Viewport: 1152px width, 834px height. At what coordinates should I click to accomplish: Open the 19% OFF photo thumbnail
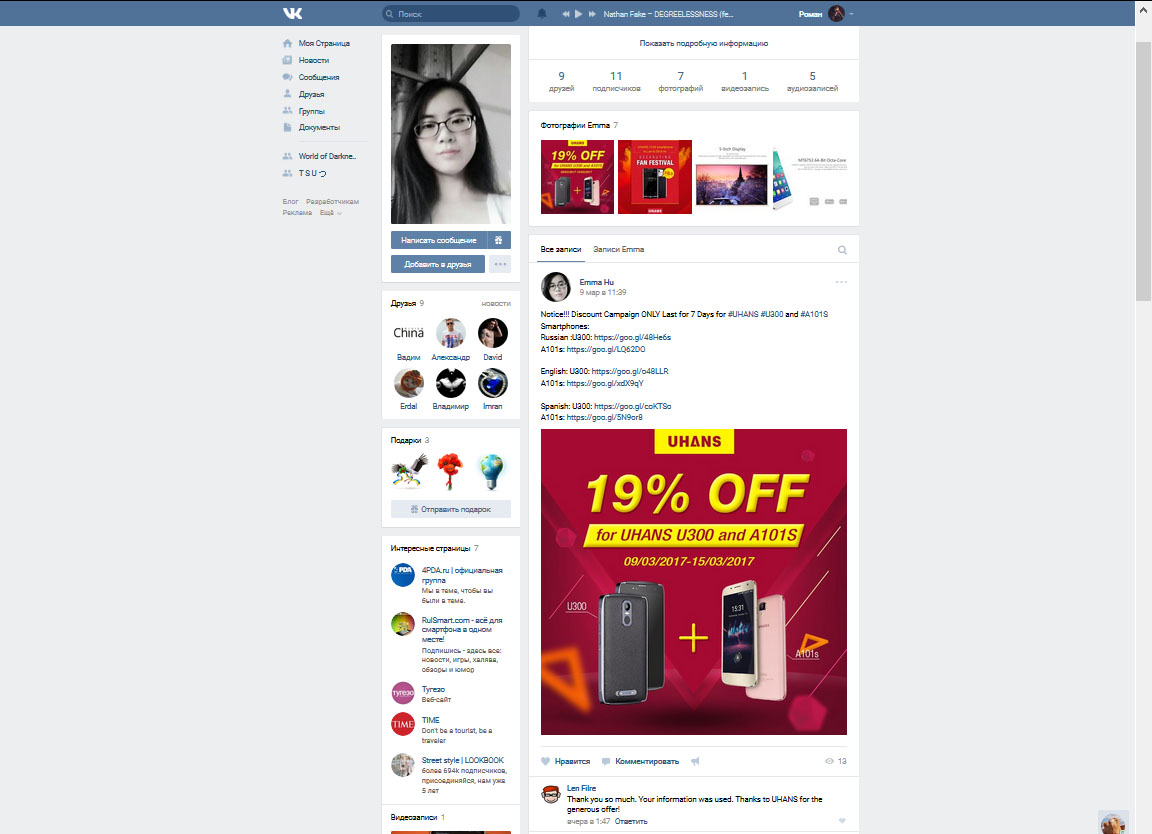pyautogui.click(x=577, y=177)
